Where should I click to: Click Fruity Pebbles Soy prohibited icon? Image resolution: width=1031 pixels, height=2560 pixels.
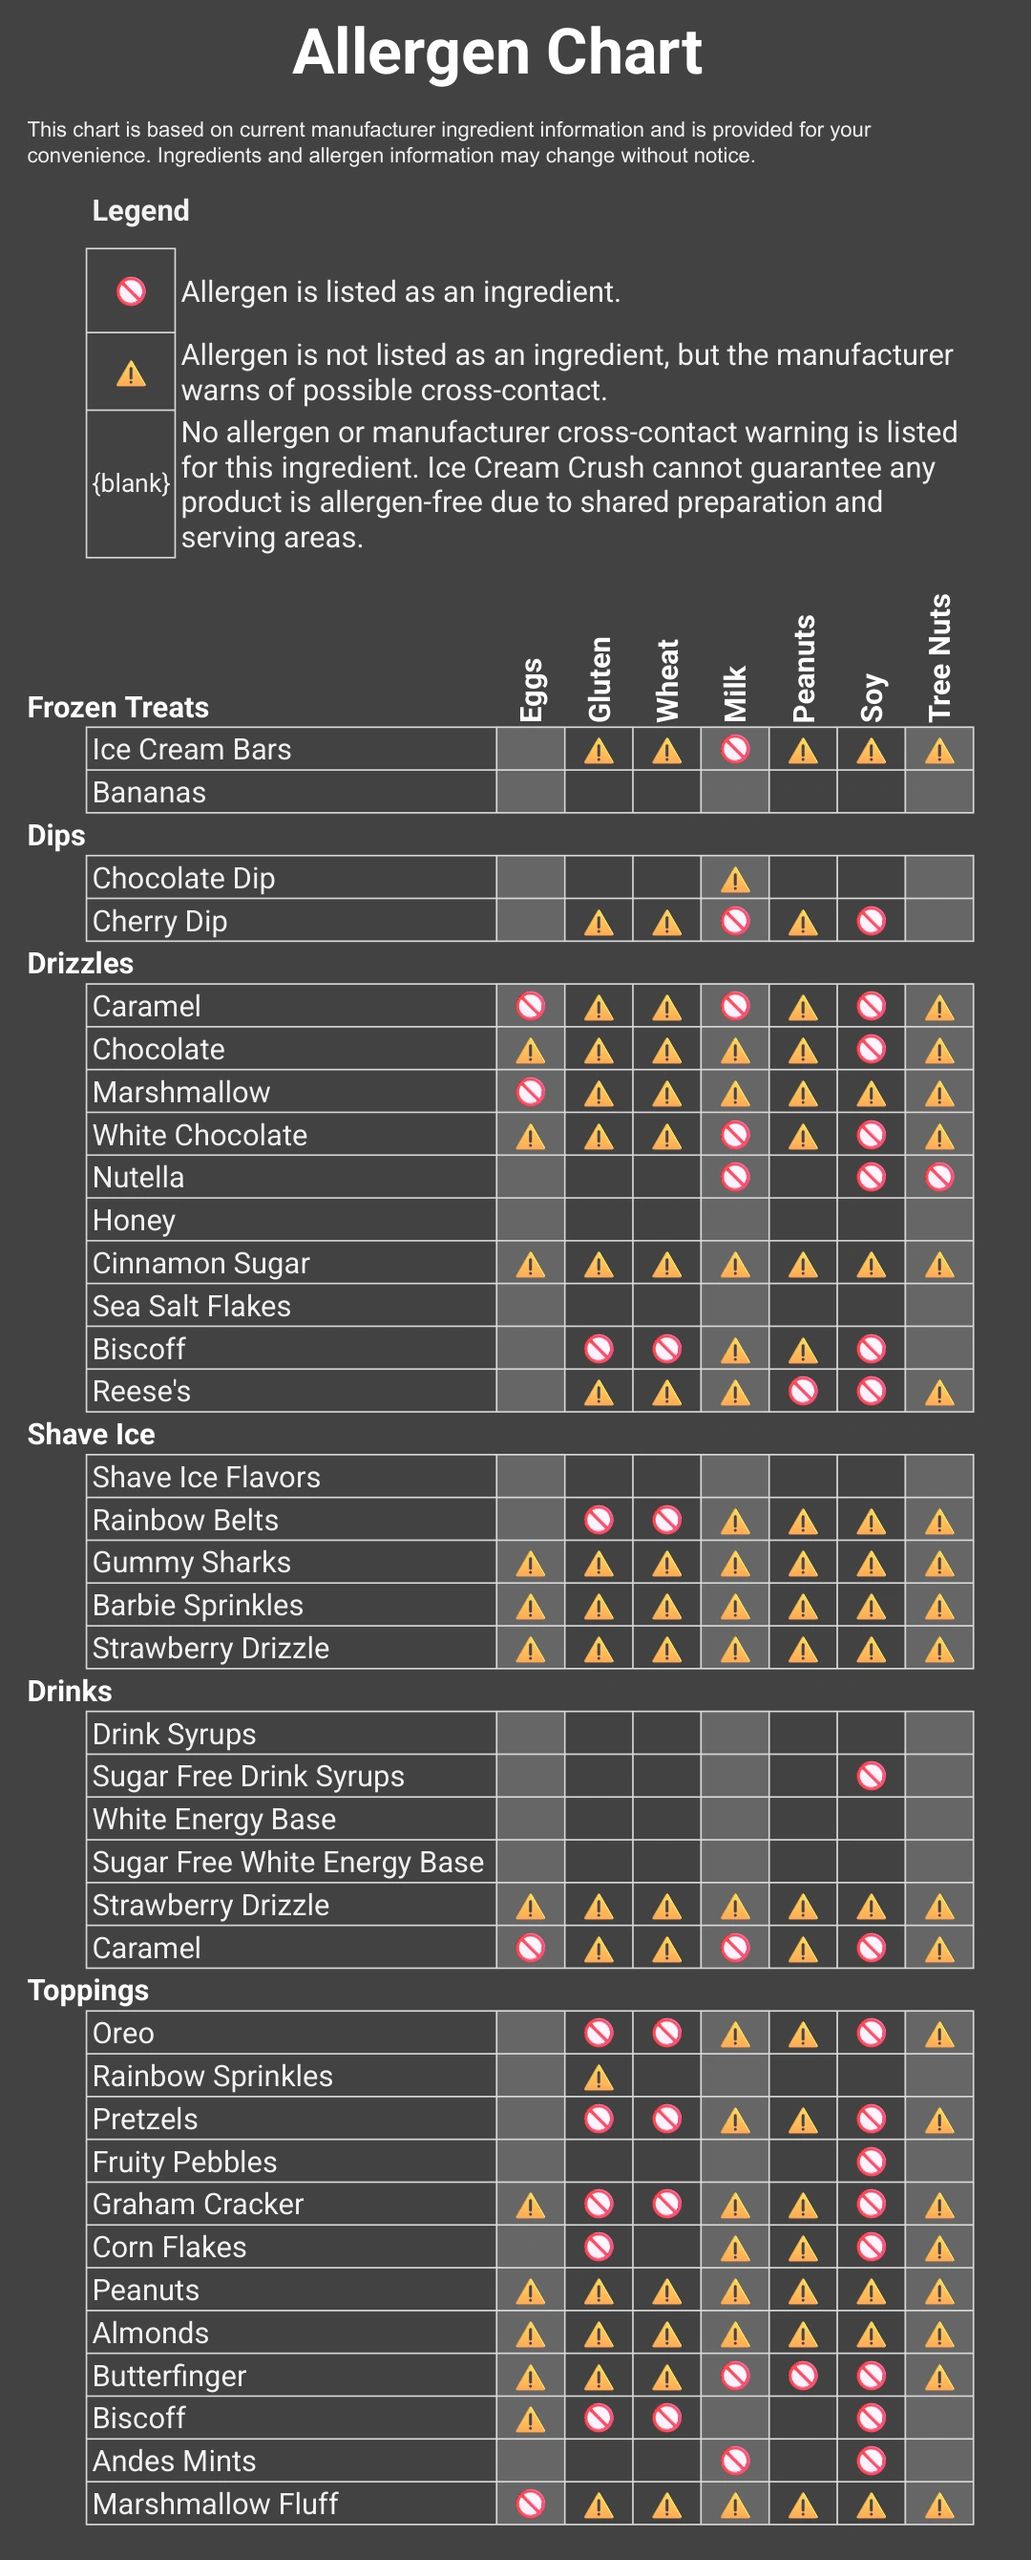pyautogui.click(x=871, y=2162)
